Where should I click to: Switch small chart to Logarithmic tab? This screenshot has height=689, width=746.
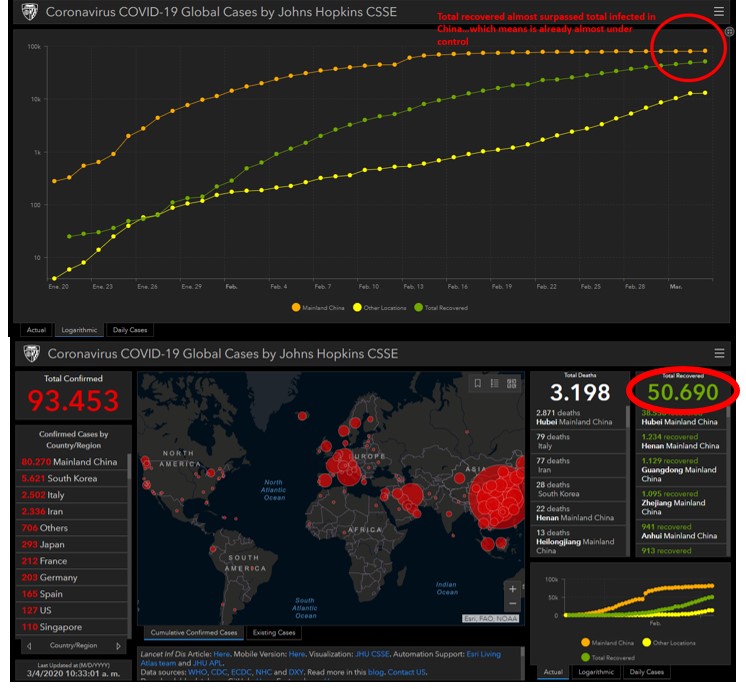(x=596, y=672)
